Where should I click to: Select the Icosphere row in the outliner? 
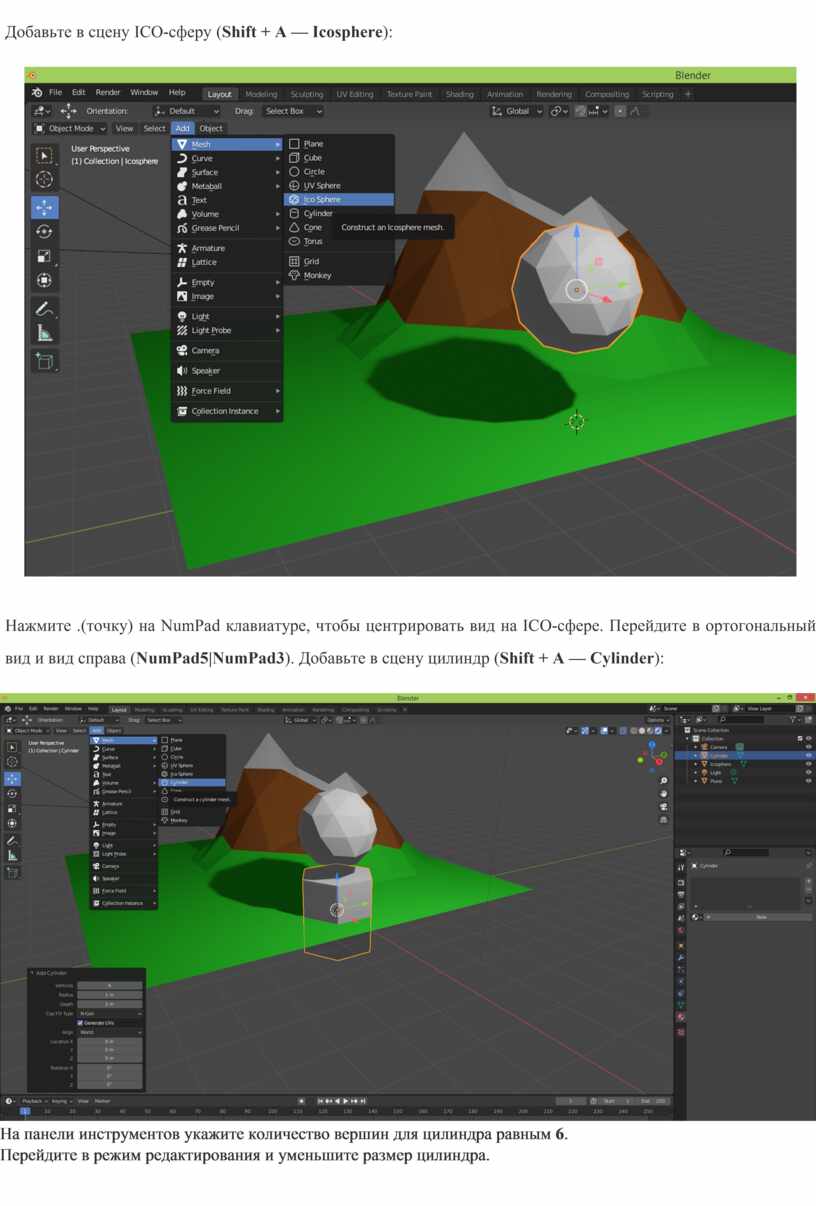pos(745,764)
